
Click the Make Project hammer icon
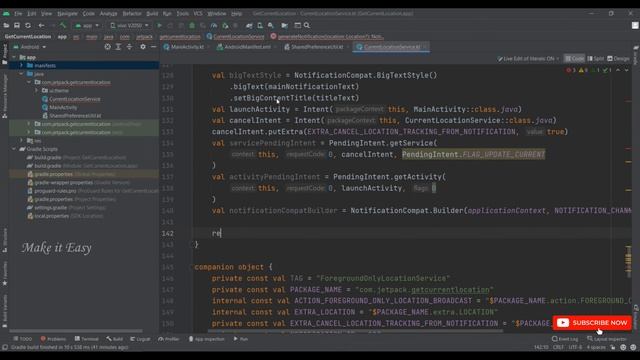pyautogui.click(x=63, y=25)
